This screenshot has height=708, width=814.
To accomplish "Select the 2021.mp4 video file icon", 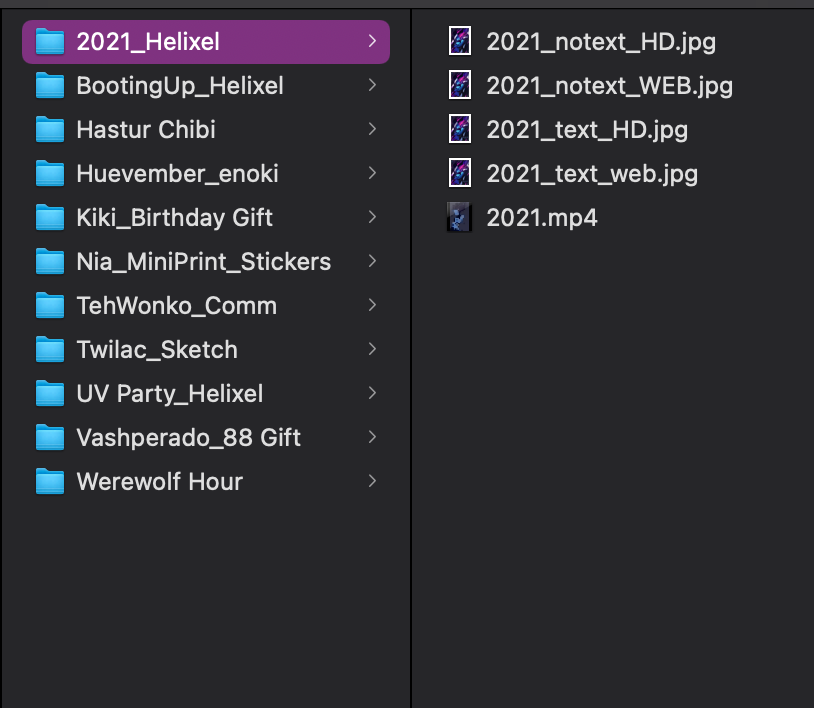I will [460, 217].
